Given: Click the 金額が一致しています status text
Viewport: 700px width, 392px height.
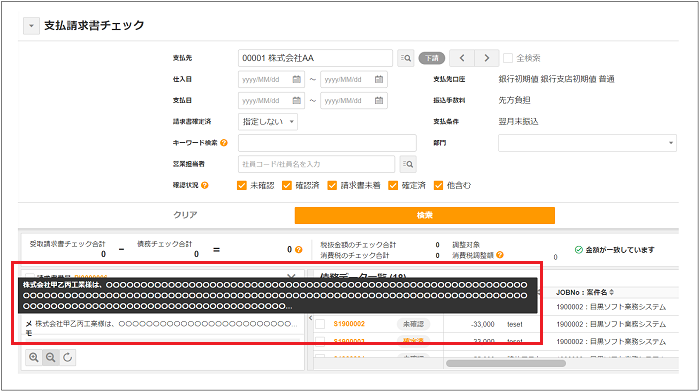Looking at the screenshot, I should tap(620, 250).
